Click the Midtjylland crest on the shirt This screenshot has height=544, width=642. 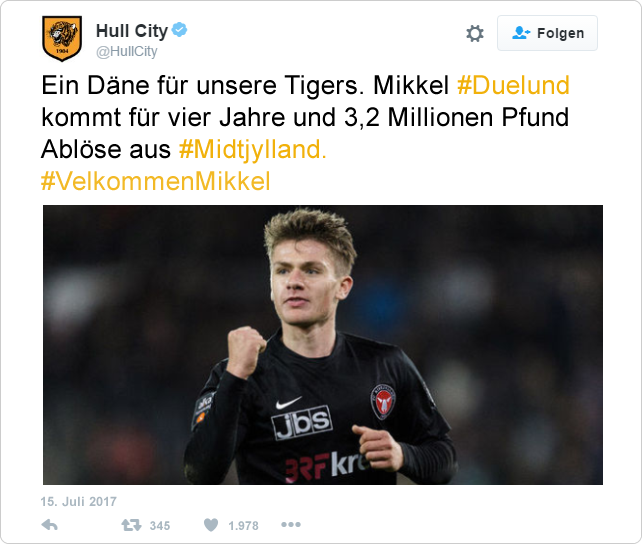coord(383,401)
